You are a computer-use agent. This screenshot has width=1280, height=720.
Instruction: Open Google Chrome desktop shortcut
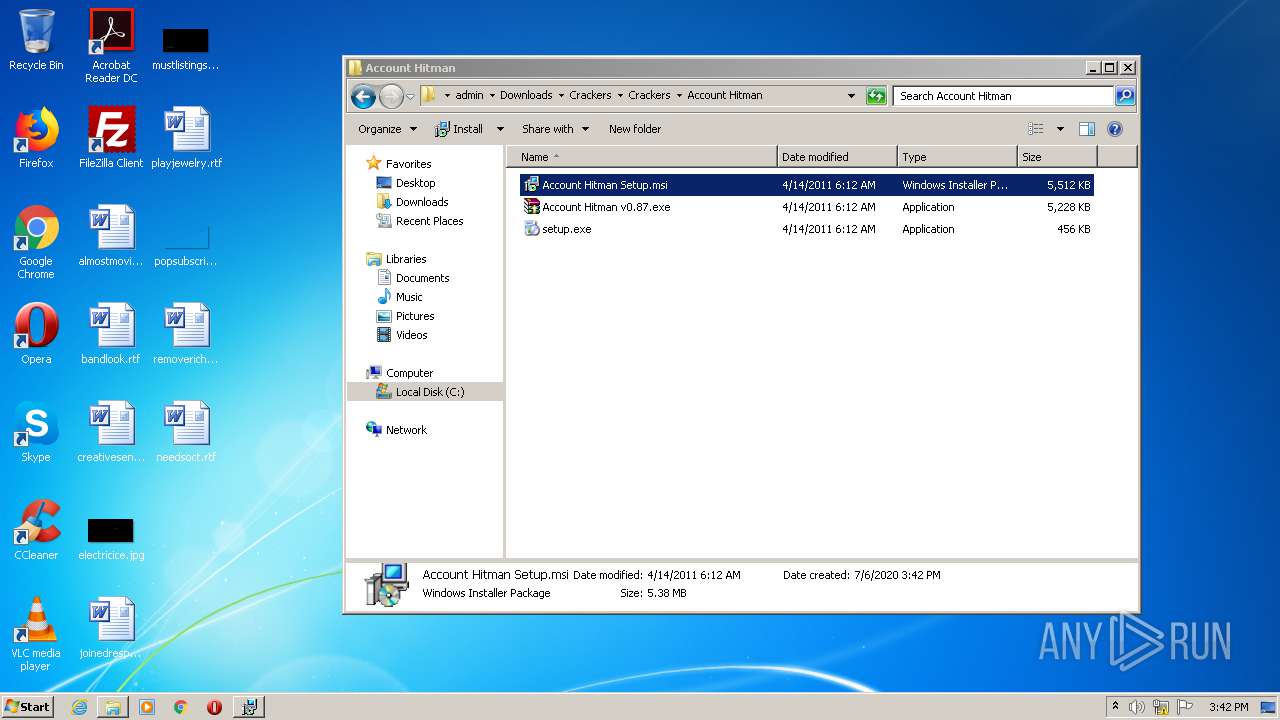[x=36, y=242]
